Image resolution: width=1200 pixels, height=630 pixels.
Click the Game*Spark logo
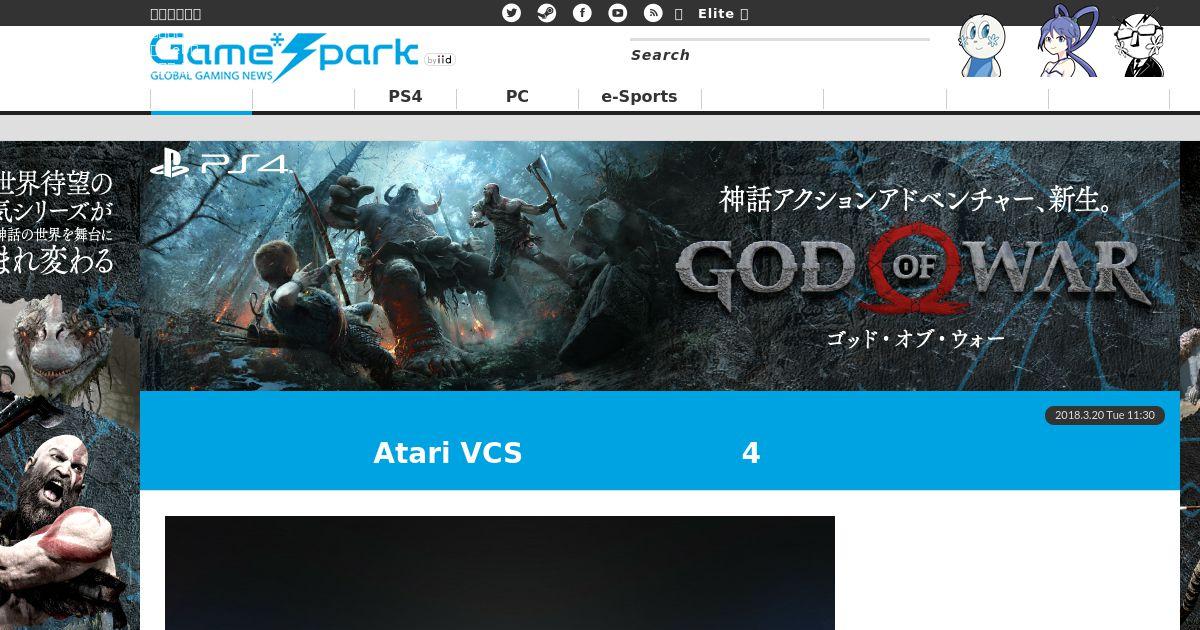click(284, 56)
